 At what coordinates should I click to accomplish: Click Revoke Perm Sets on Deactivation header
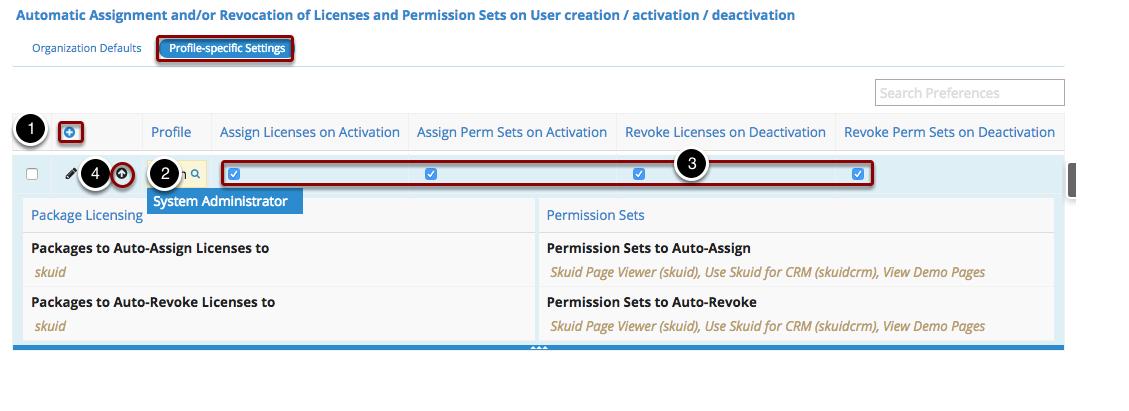(949, 132)
